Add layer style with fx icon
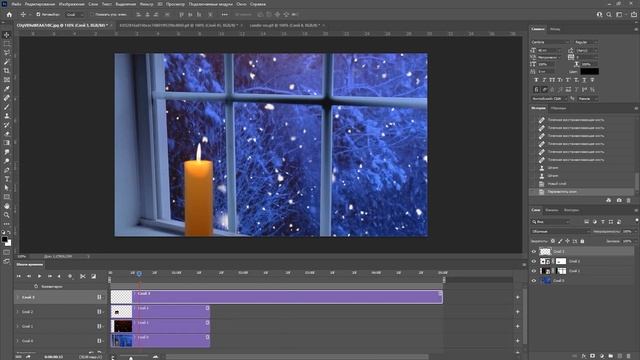Image resolution: width=640 pixels, height=360 pixels. point(584,356)
